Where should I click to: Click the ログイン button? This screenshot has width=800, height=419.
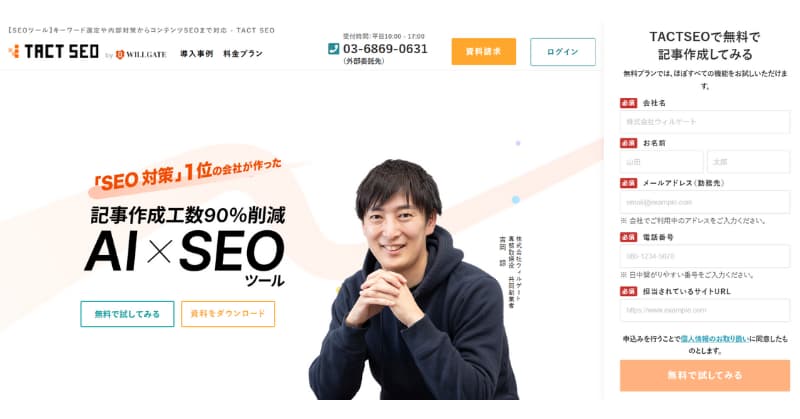(x=563, y=52)
